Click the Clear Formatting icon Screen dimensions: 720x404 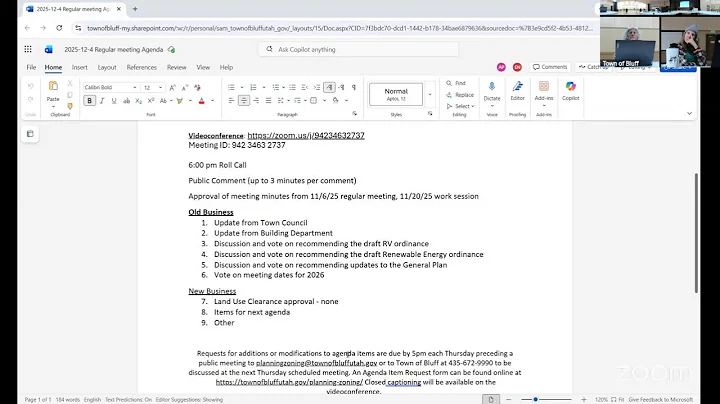coord(197,87)
